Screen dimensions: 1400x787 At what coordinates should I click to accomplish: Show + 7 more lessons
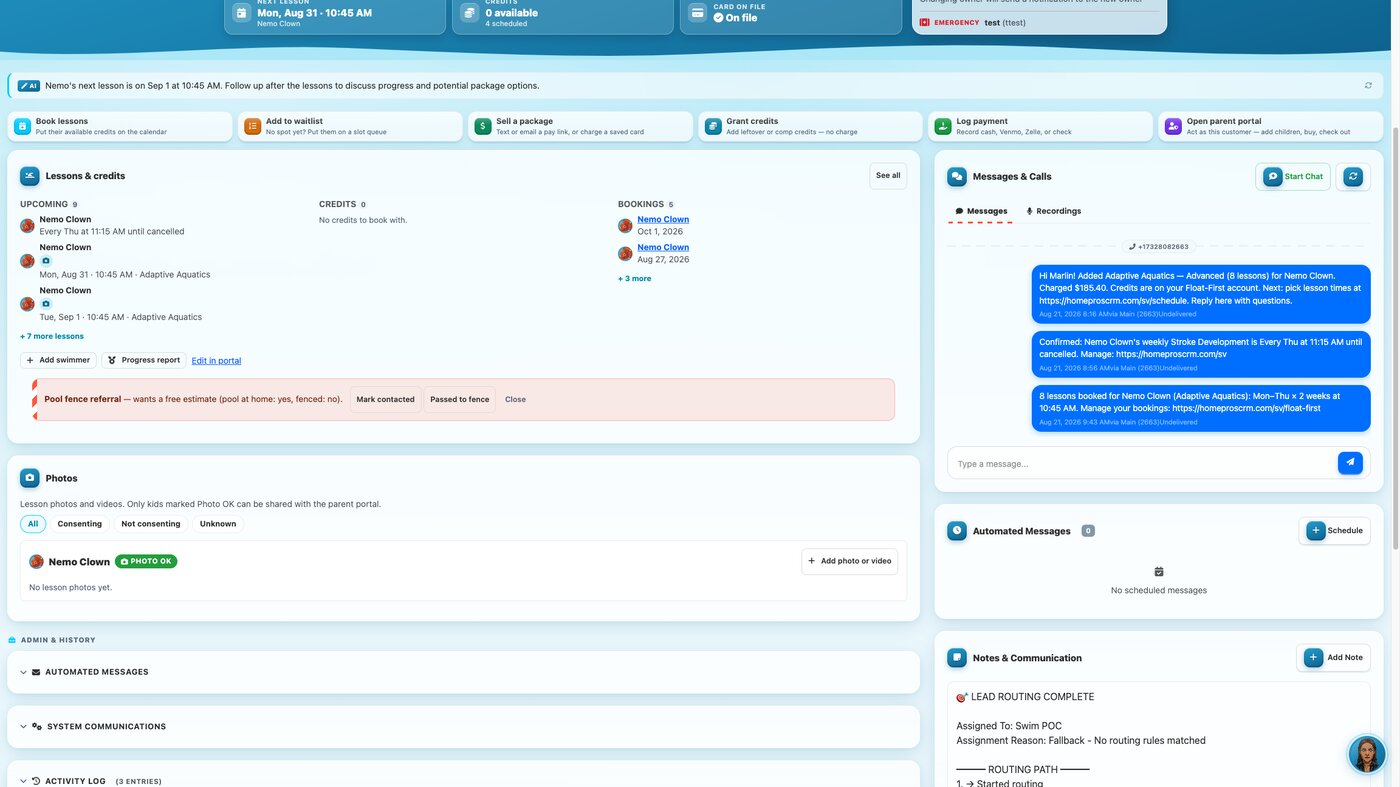point(52,336)
